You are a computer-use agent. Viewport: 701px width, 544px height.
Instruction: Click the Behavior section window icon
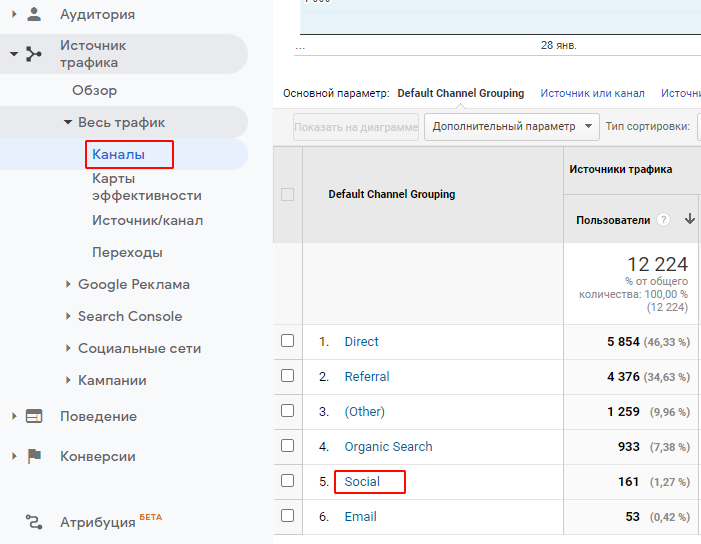click(34, 416)
